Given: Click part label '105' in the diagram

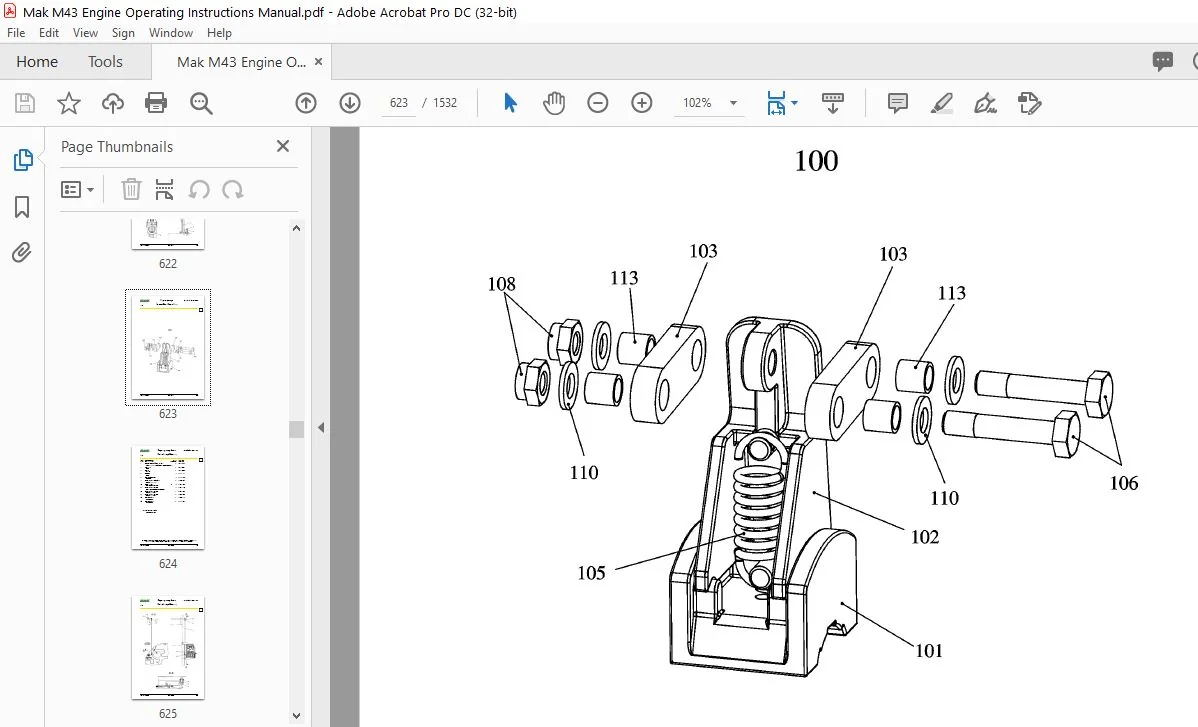Looking at the screenshot, I should coord(591,573).
